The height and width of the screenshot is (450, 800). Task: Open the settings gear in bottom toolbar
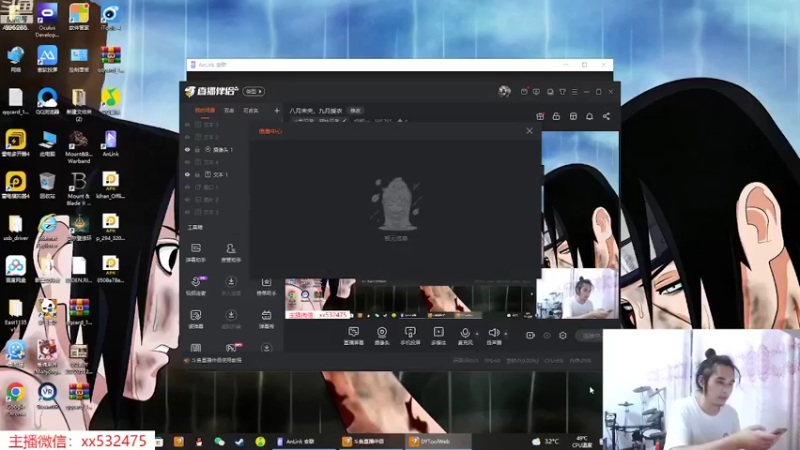563,335
